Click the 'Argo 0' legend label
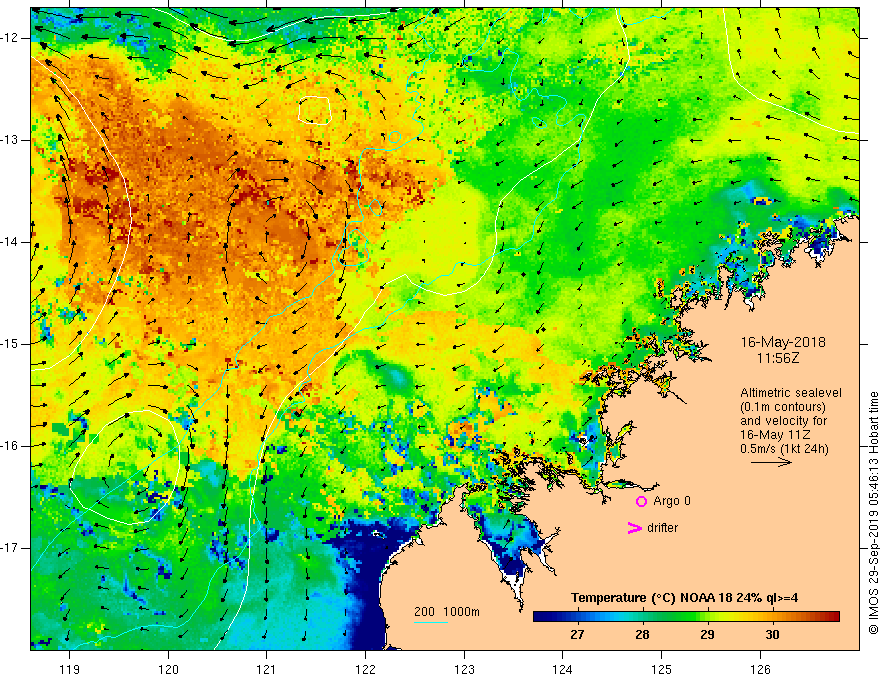 point(672,501)
